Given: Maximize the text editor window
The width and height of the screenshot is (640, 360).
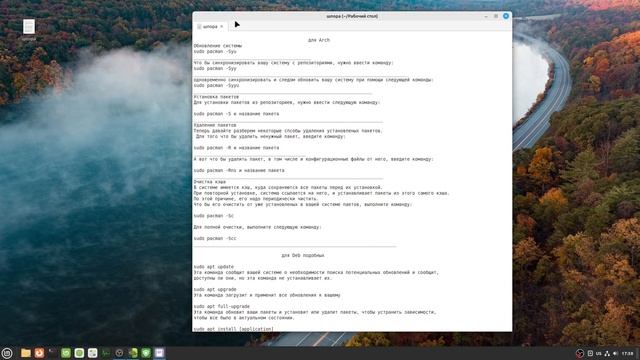Looking at the screenshot, I should pos(496,16).
